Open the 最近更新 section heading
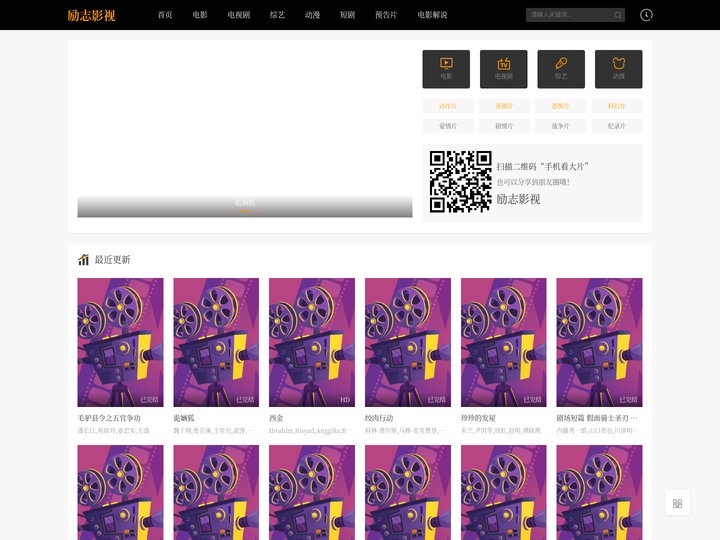The image size is (720, 540). click(112, 259)
